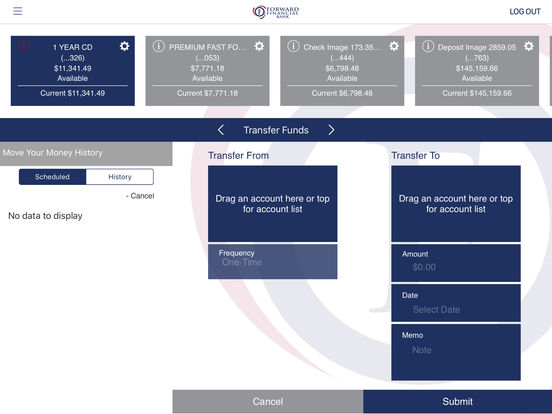Open gear icon on Deposit Image account
The height and width of the screenshot is (414, 552).
529,46
